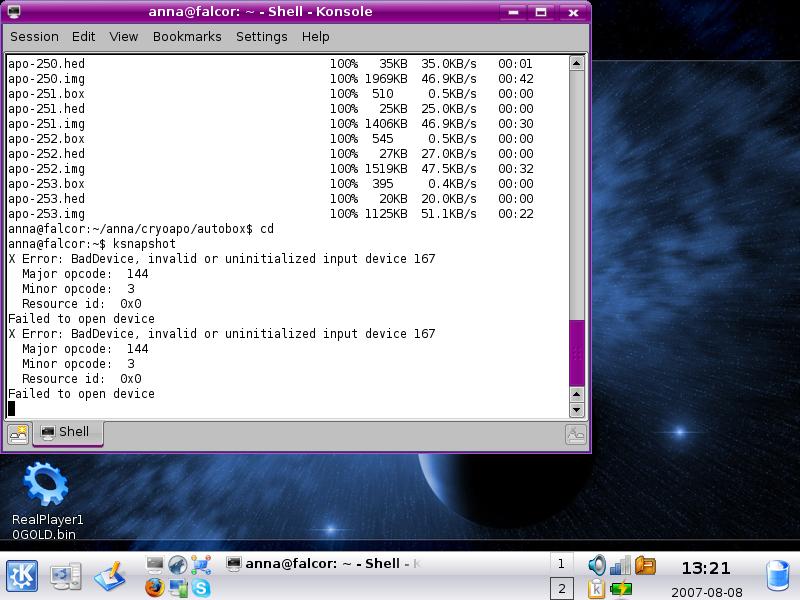Click the terminal scrollbar down arrow
The height and width of the screenshot is (600, 800).
[577, 409]
